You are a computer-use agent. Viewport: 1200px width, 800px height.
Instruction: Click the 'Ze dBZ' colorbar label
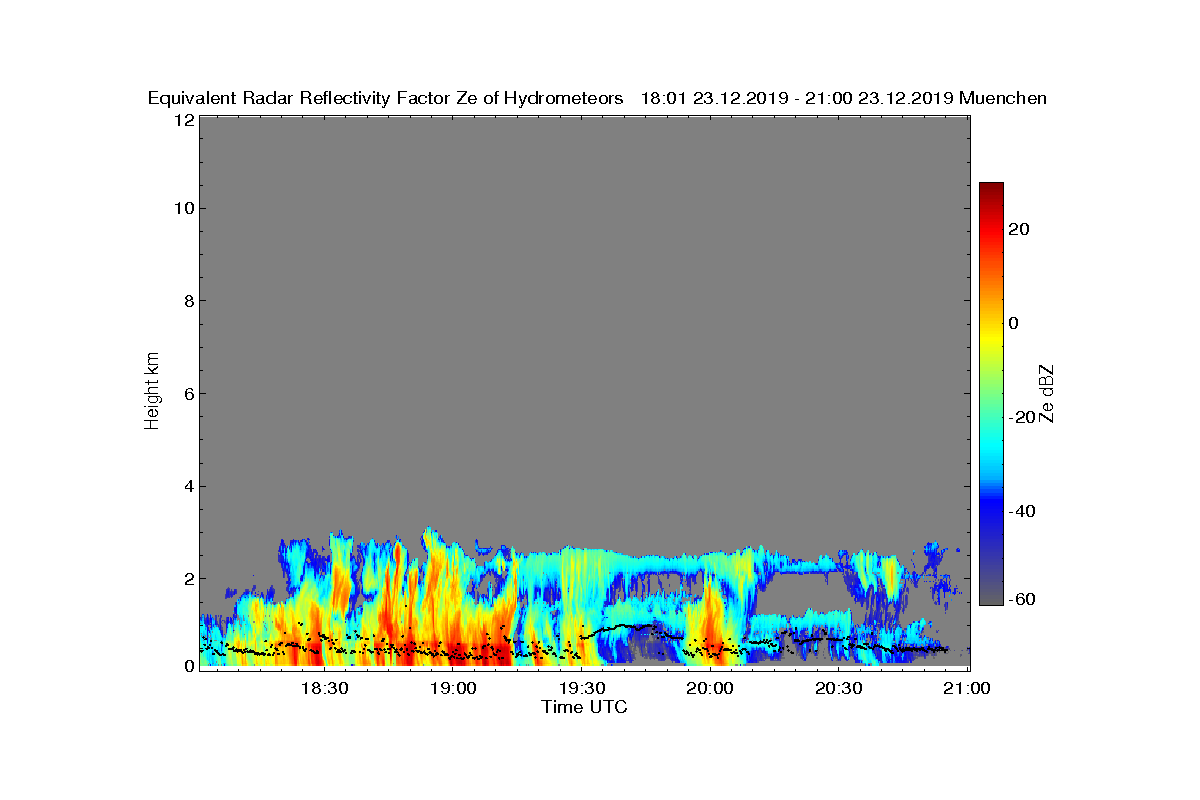pos(1046,394)
